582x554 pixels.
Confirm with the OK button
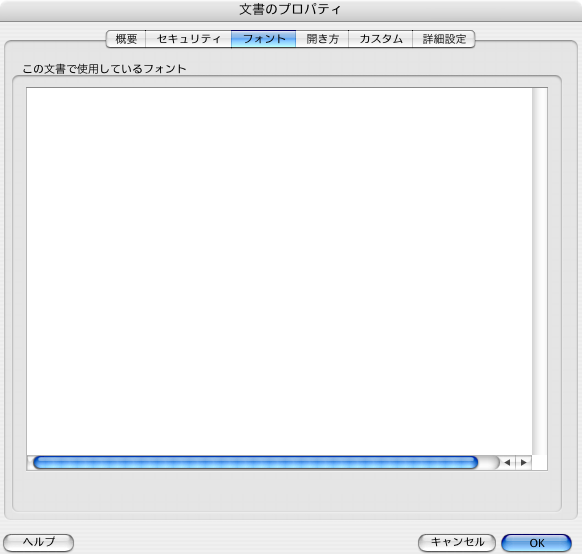pos(537,543)
